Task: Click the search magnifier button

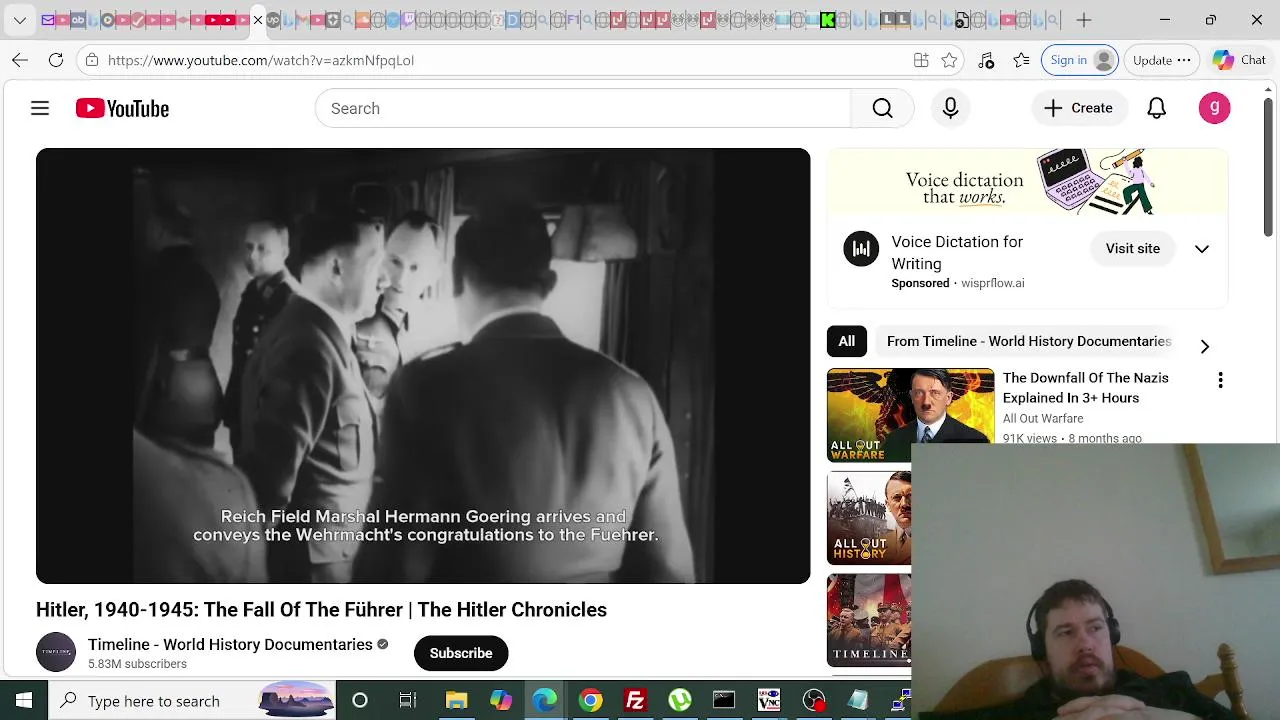Action: (882, 108)
